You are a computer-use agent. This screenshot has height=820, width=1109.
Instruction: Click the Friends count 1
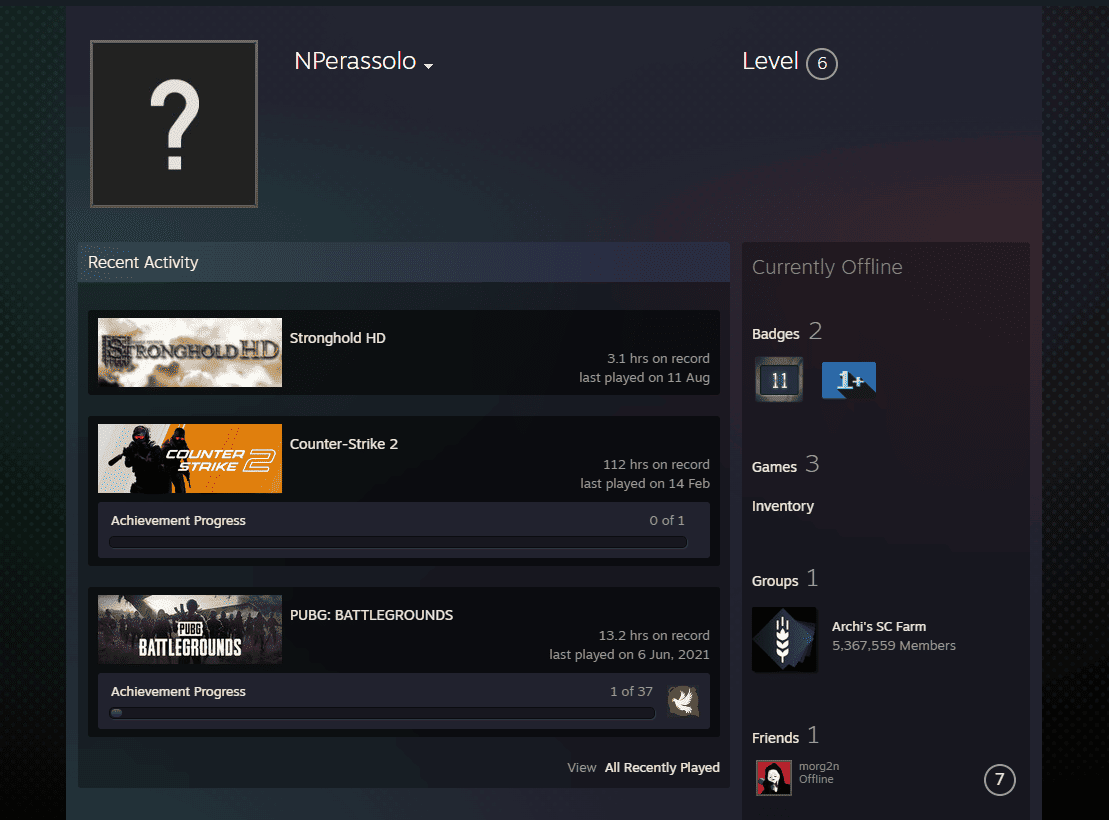(x=813, y=735)
